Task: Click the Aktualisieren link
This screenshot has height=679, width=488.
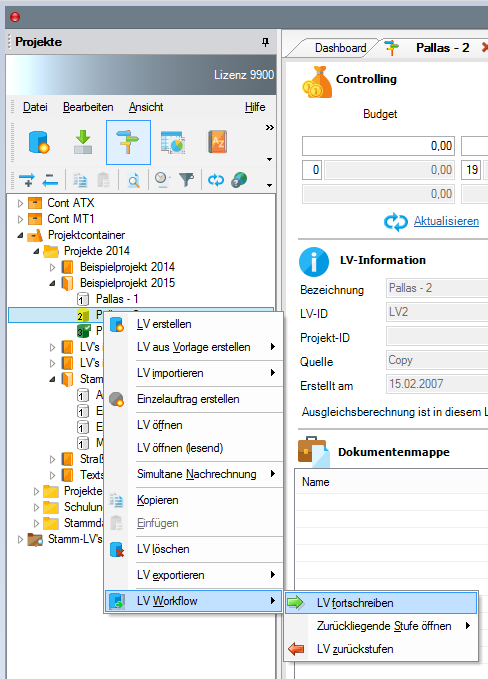Action: pos(446,221)
